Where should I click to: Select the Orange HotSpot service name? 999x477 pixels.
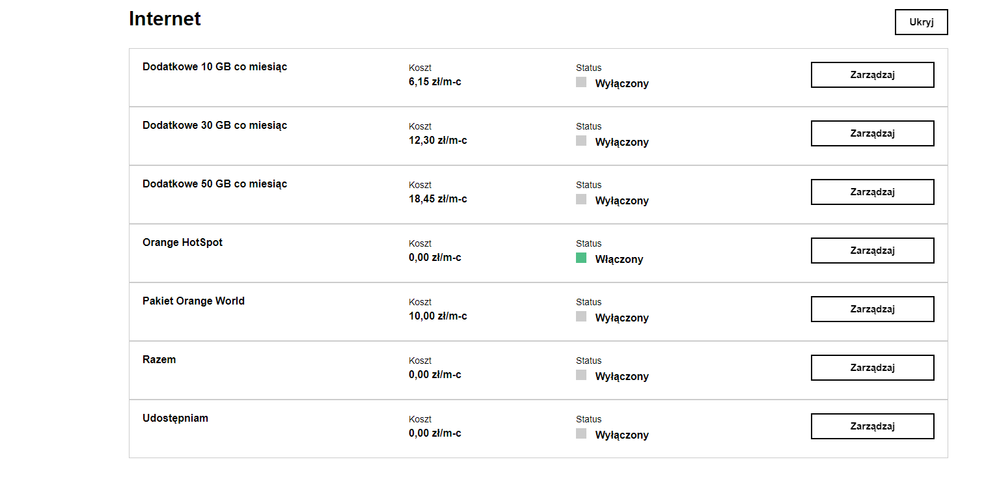183,242
